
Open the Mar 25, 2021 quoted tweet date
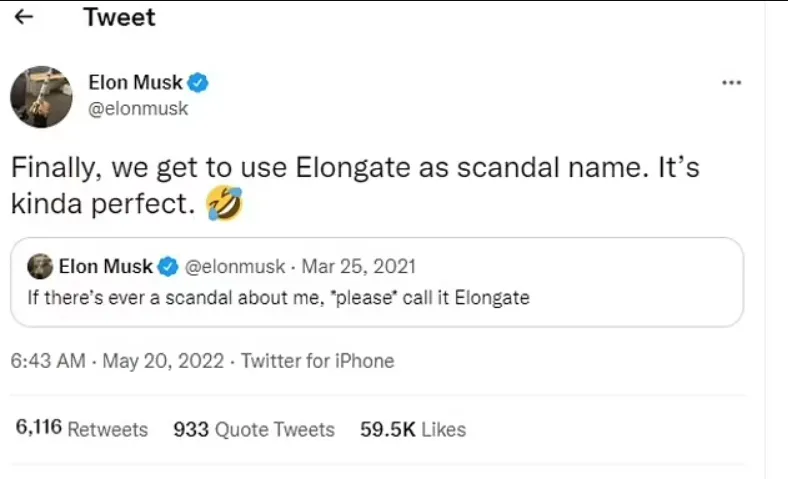(358, 266)
